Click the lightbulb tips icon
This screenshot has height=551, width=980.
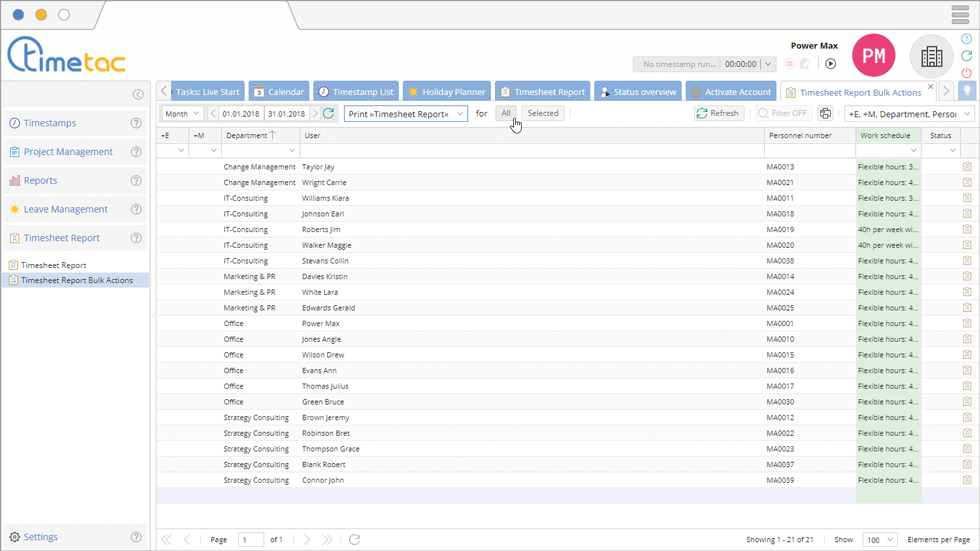[967, 92]
